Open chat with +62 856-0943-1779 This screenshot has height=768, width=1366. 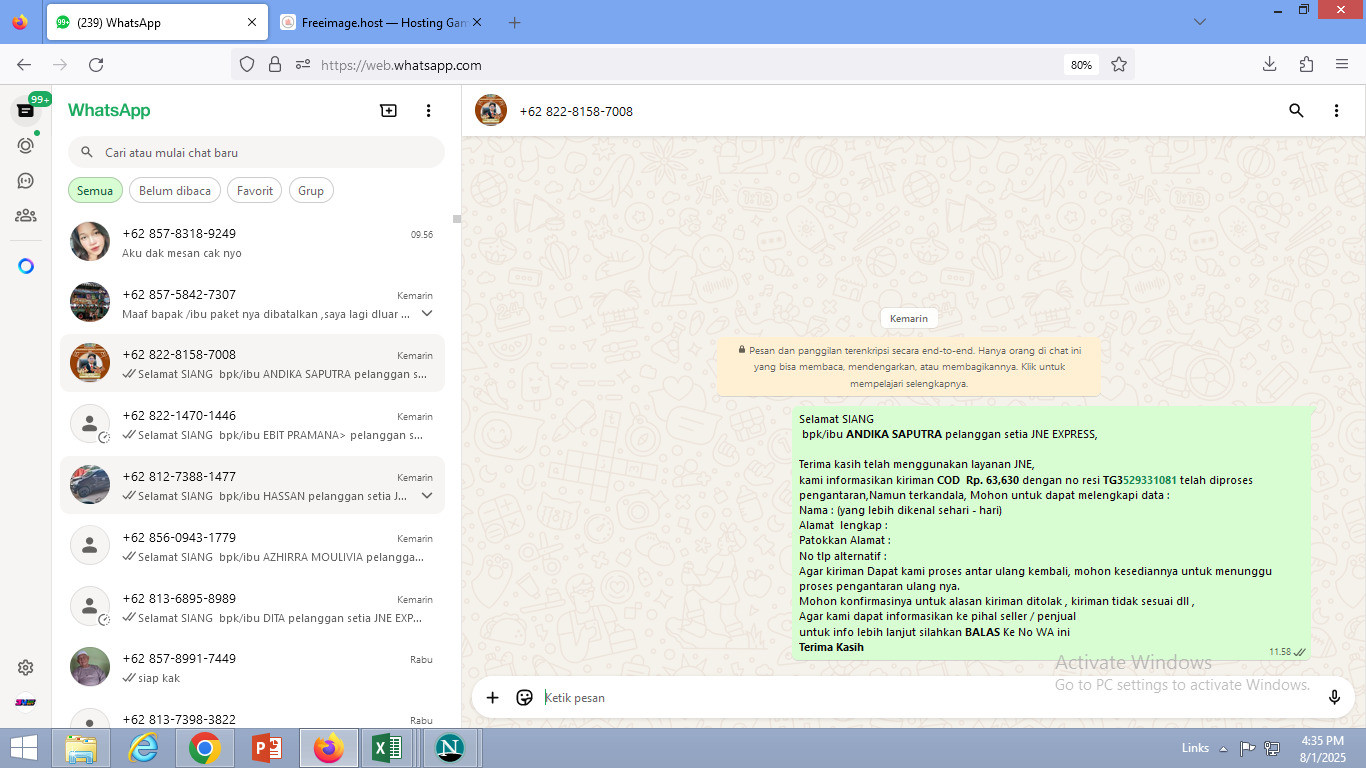[252, 546]
